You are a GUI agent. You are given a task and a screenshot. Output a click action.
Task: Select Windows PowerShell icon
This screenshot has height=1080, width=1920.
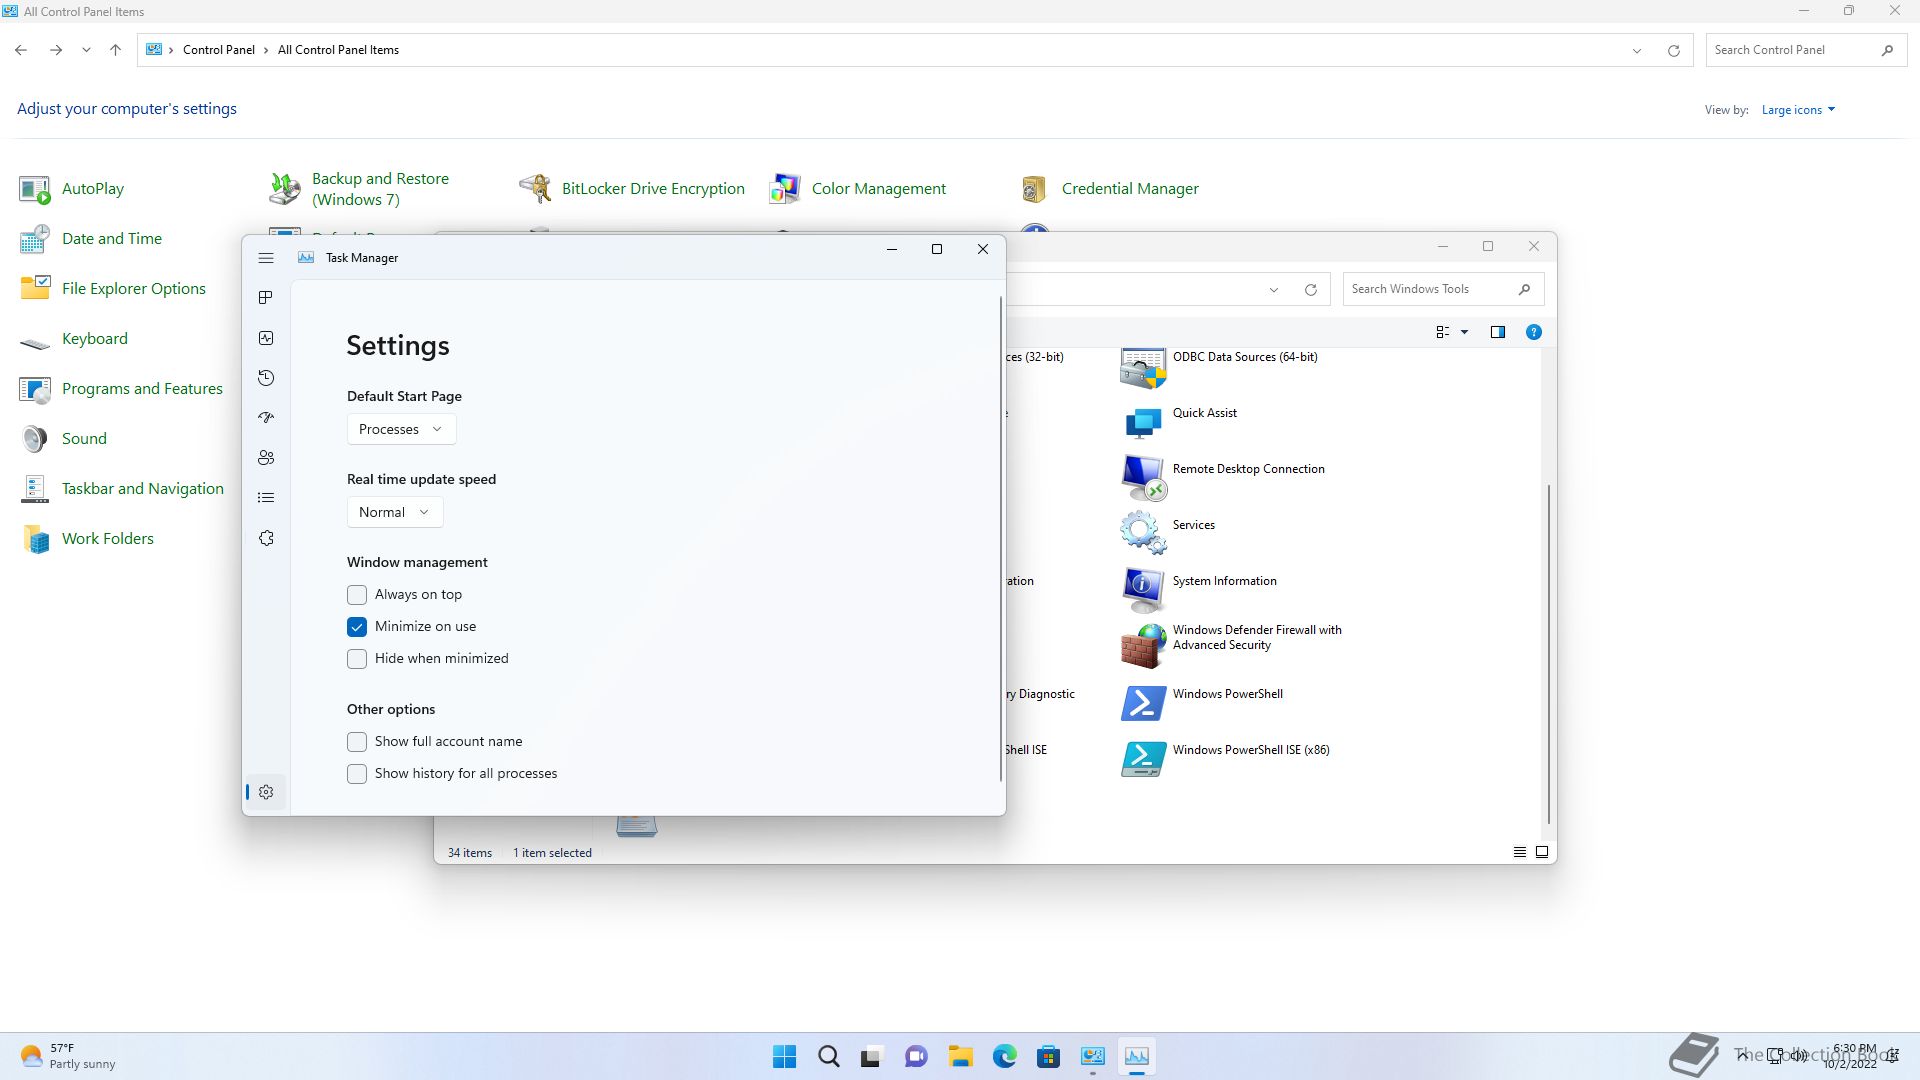1143,703
